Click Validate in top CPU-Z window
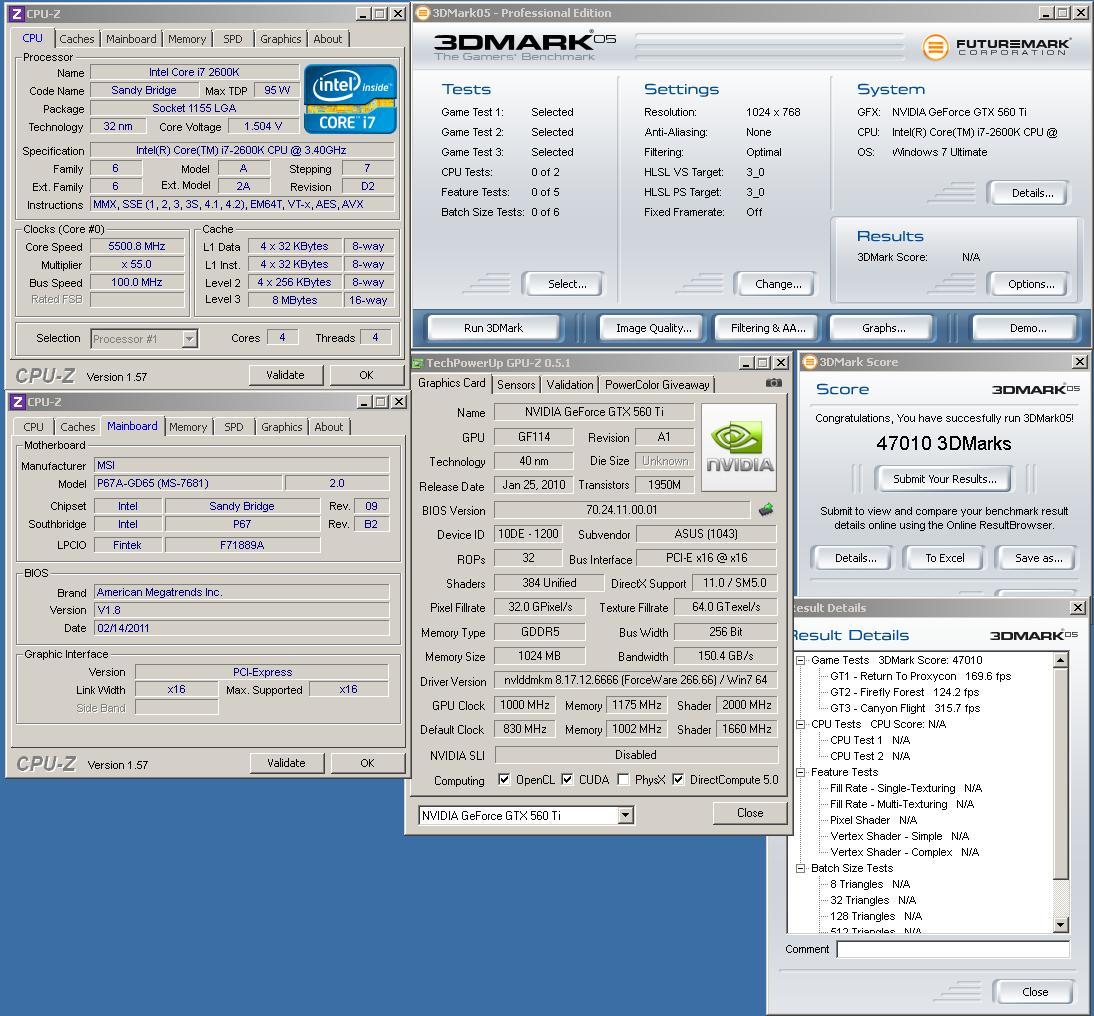The image size is (1094, 1016). point(285,375)
